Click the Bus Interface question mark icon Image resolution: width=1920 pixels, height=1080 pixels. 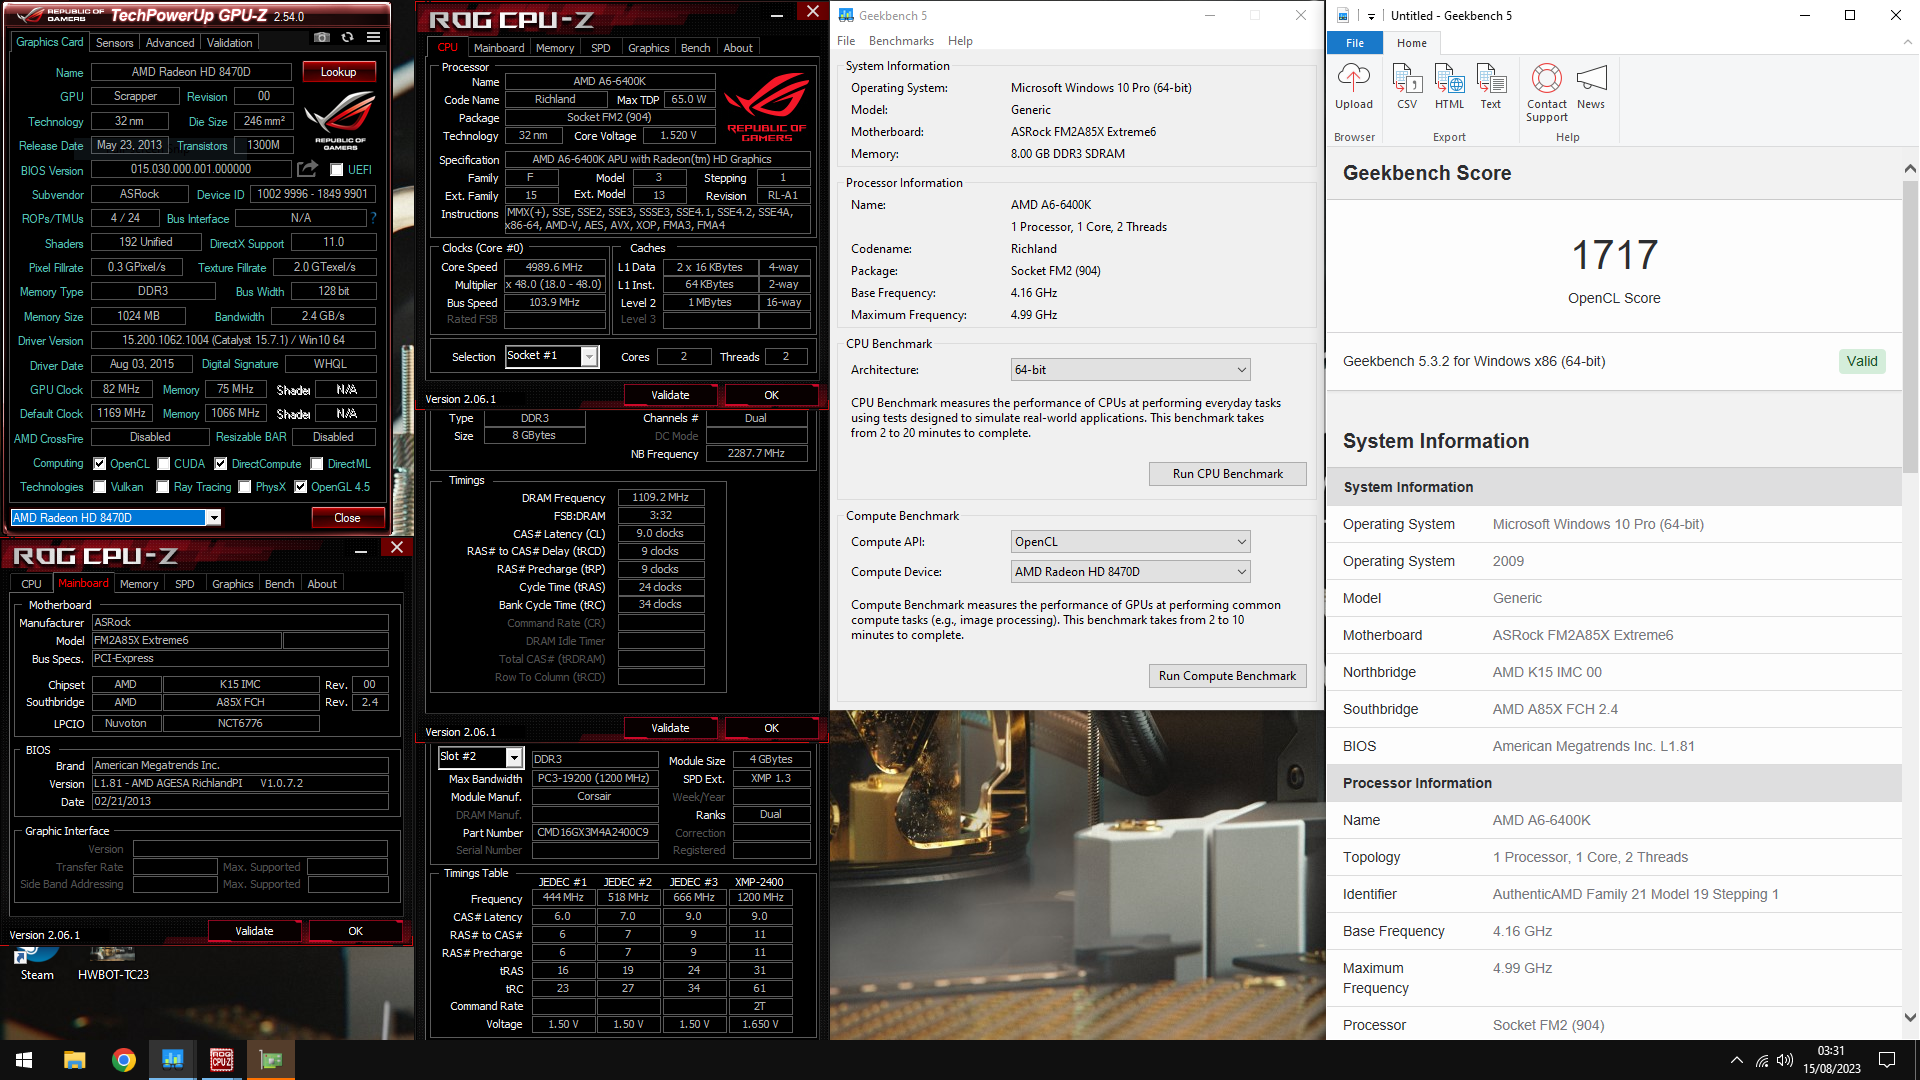[x=373, y=218]
